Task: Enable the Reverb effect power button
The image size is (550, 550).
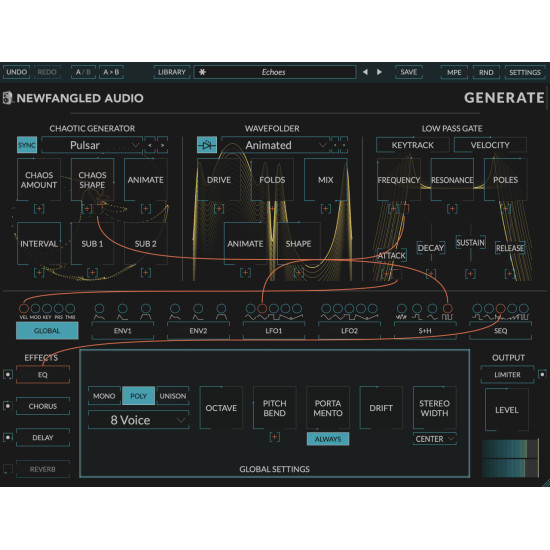Action: [x=8, y=469]
